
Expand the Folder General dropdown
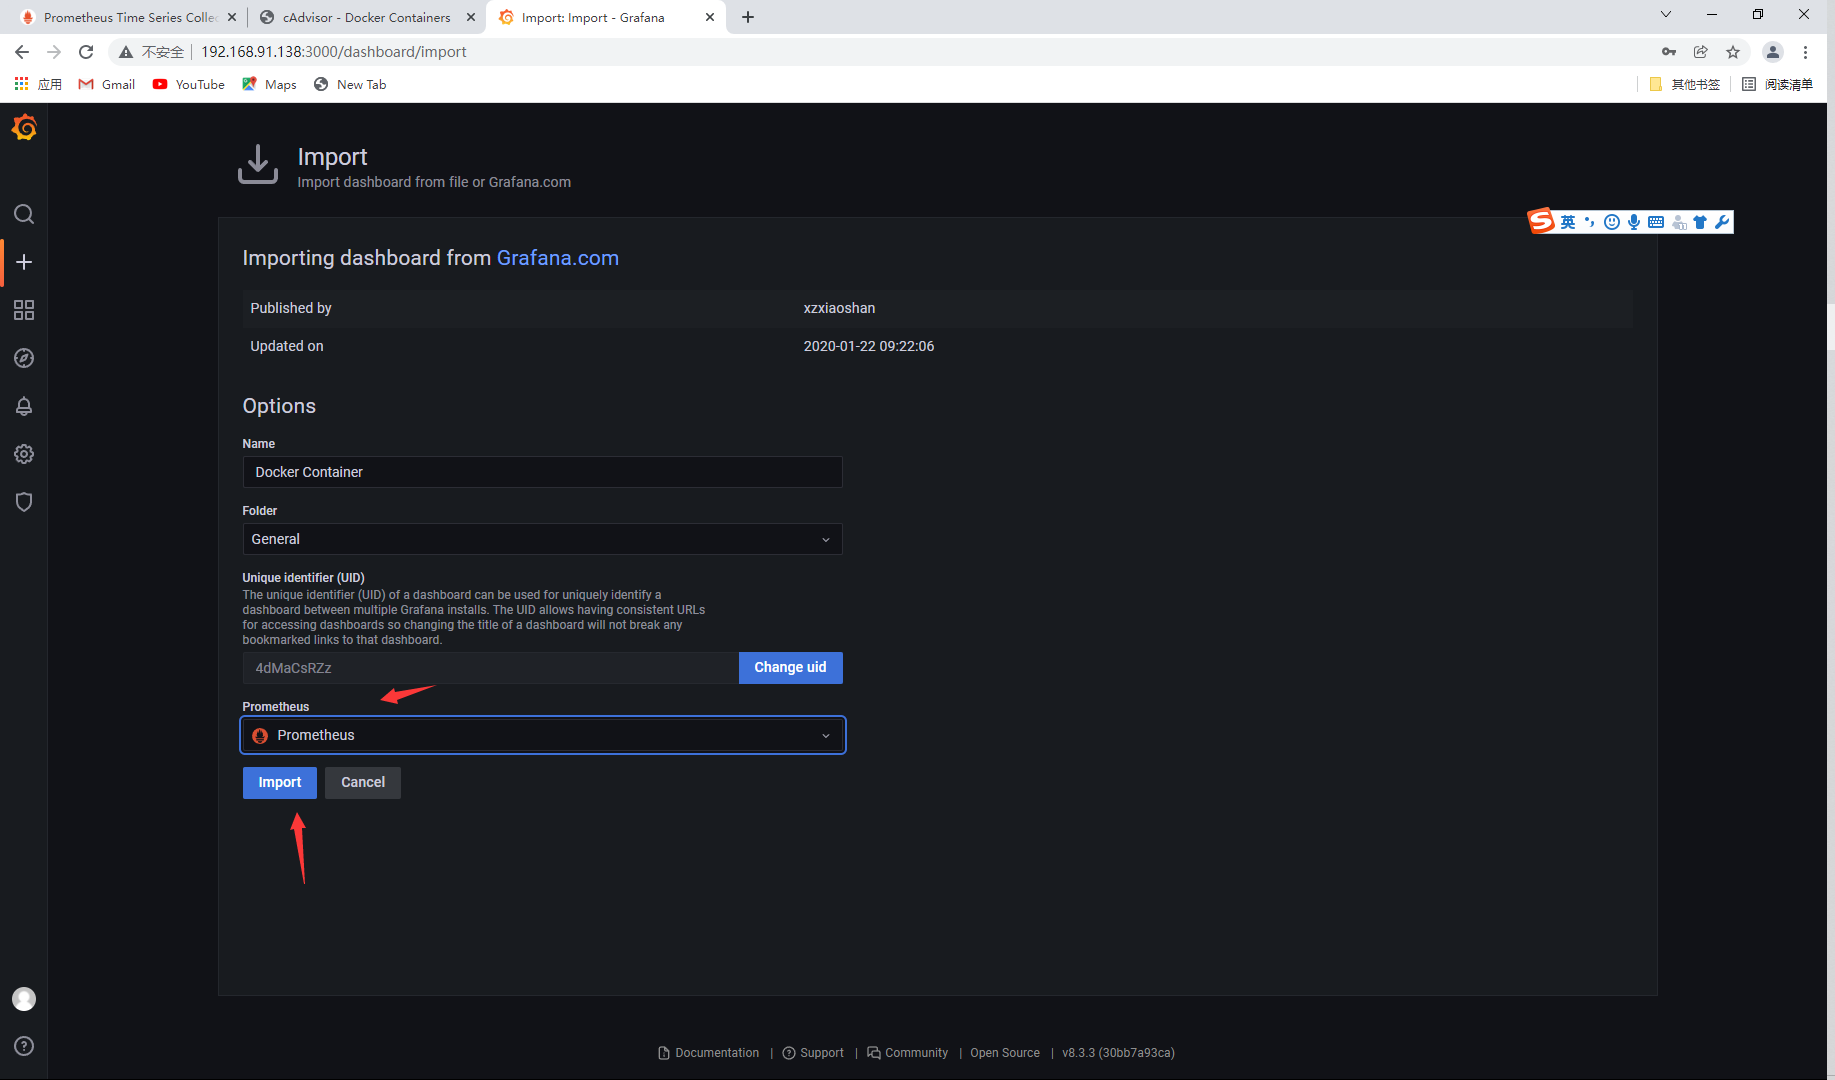click(542, 539)
